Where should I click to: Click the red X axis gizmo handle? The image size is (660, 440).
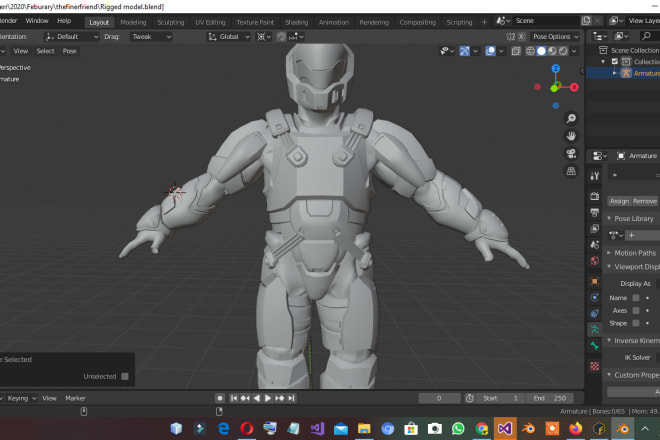pyautogui.click(x=574, y=87)
